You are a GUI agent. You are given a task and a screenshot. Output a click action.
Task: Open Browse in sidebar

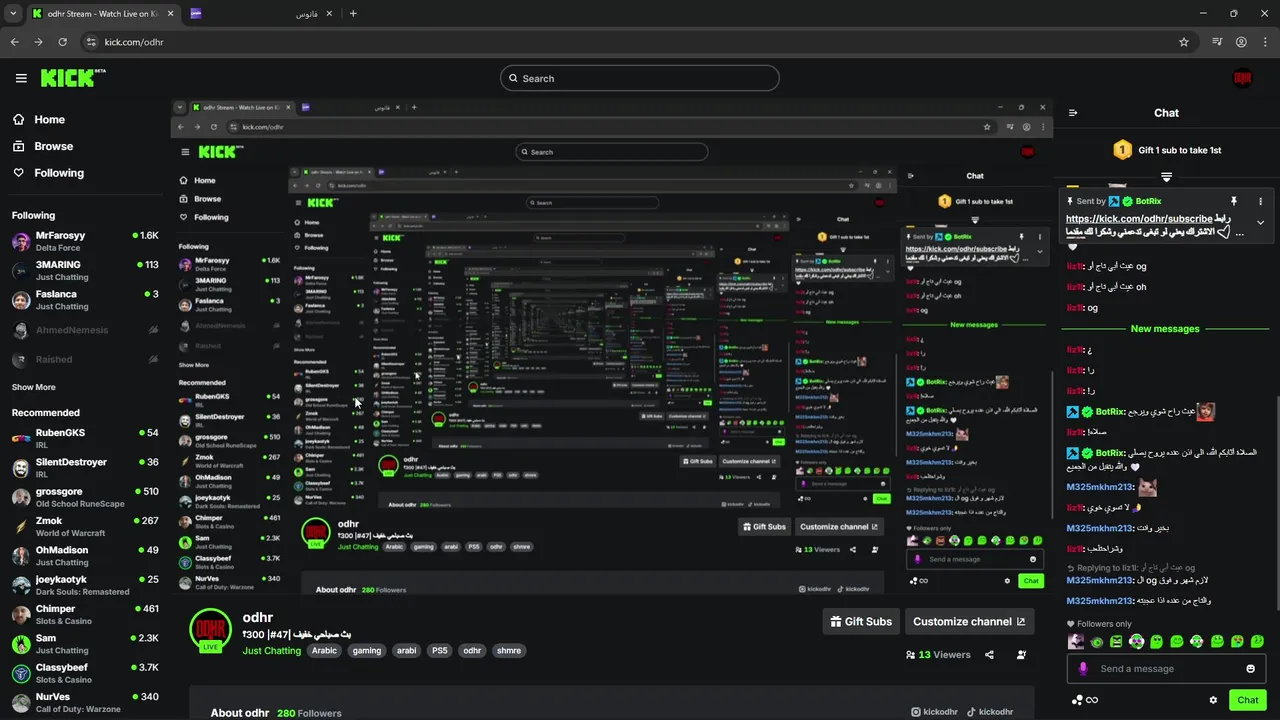(42, 146)
